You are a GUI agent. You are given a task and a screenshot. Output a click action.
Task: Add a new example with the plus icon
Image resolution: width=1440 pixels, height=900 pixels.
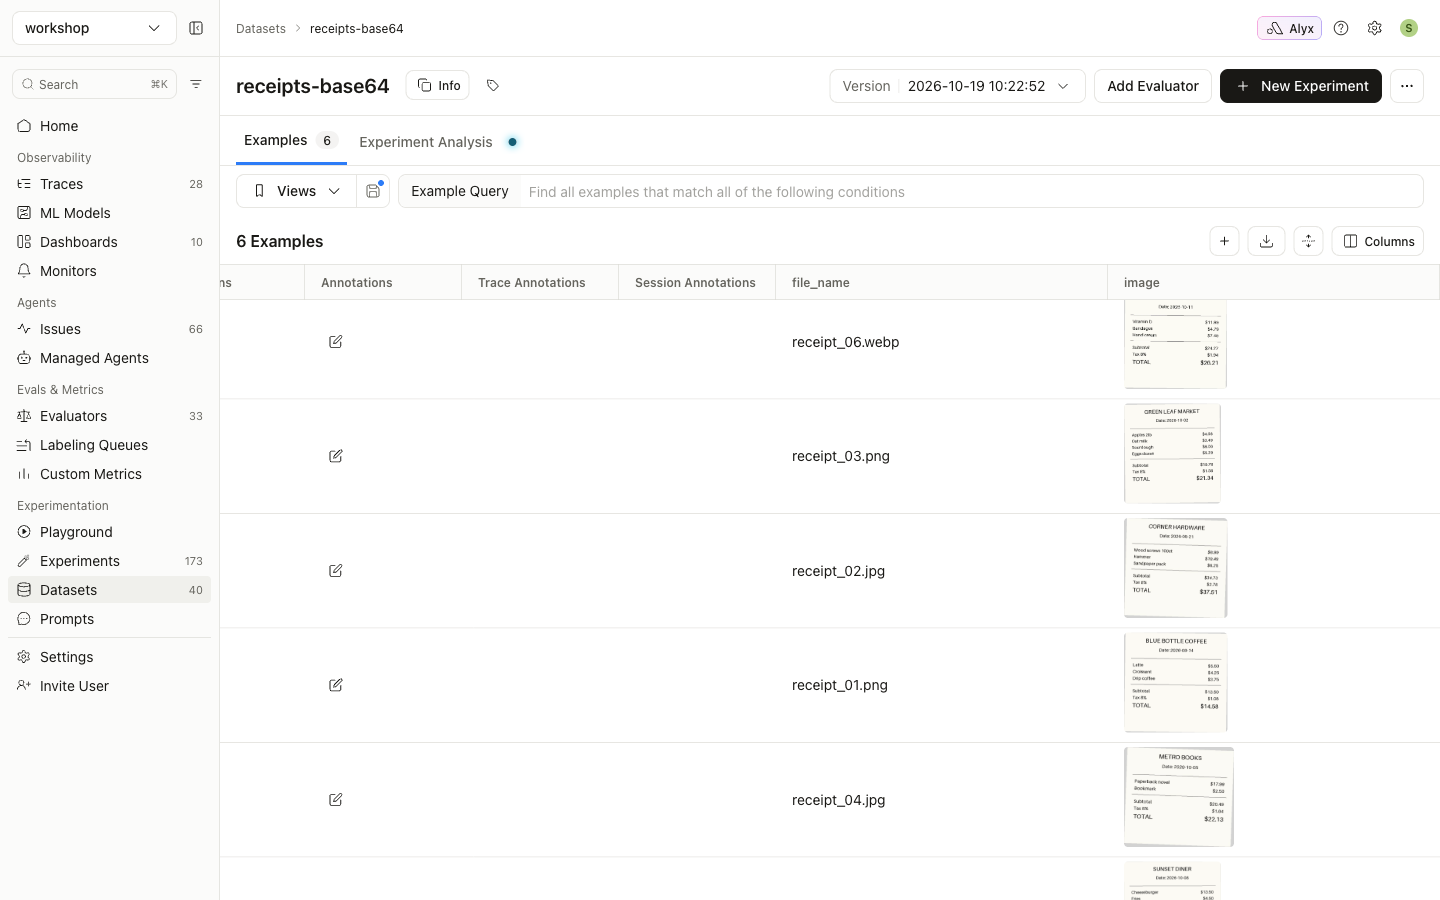pos(1224,241)
